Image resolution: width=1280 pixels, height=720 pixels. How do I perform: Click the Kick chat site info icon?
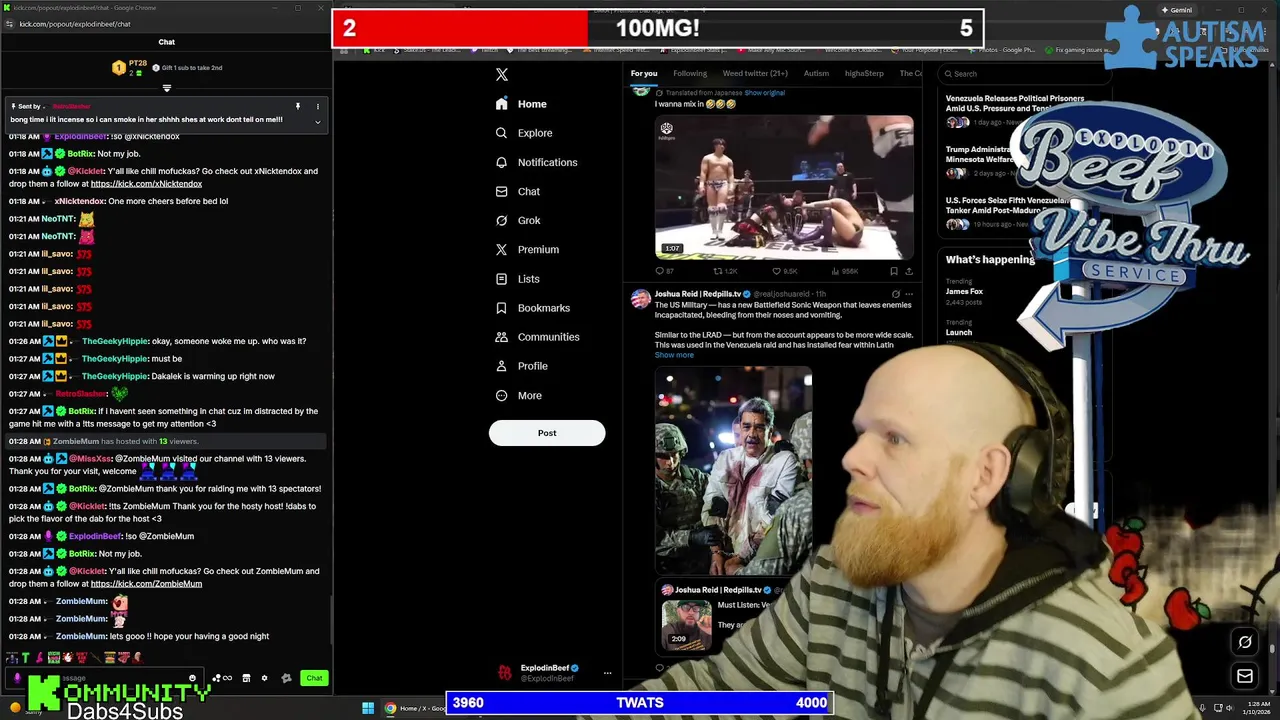(x=9, y=23)
